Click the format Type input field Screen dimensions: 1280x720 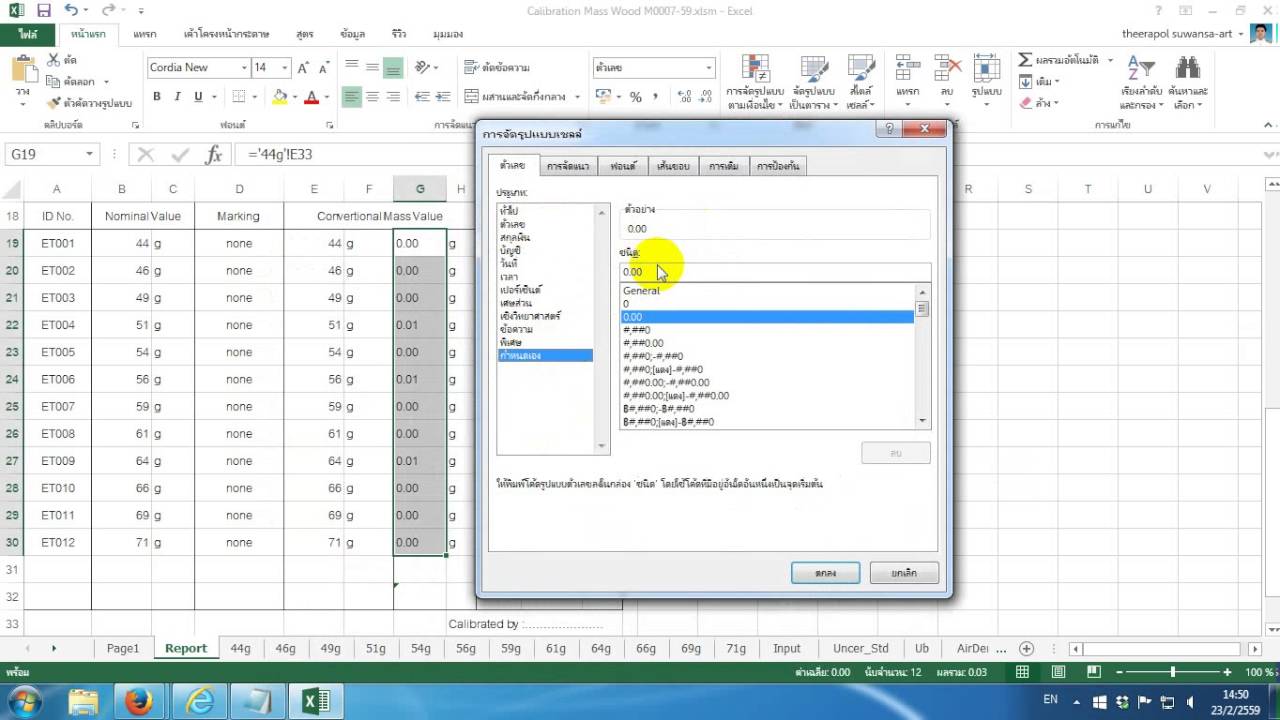pyautogui.click(x=774, y=272)
